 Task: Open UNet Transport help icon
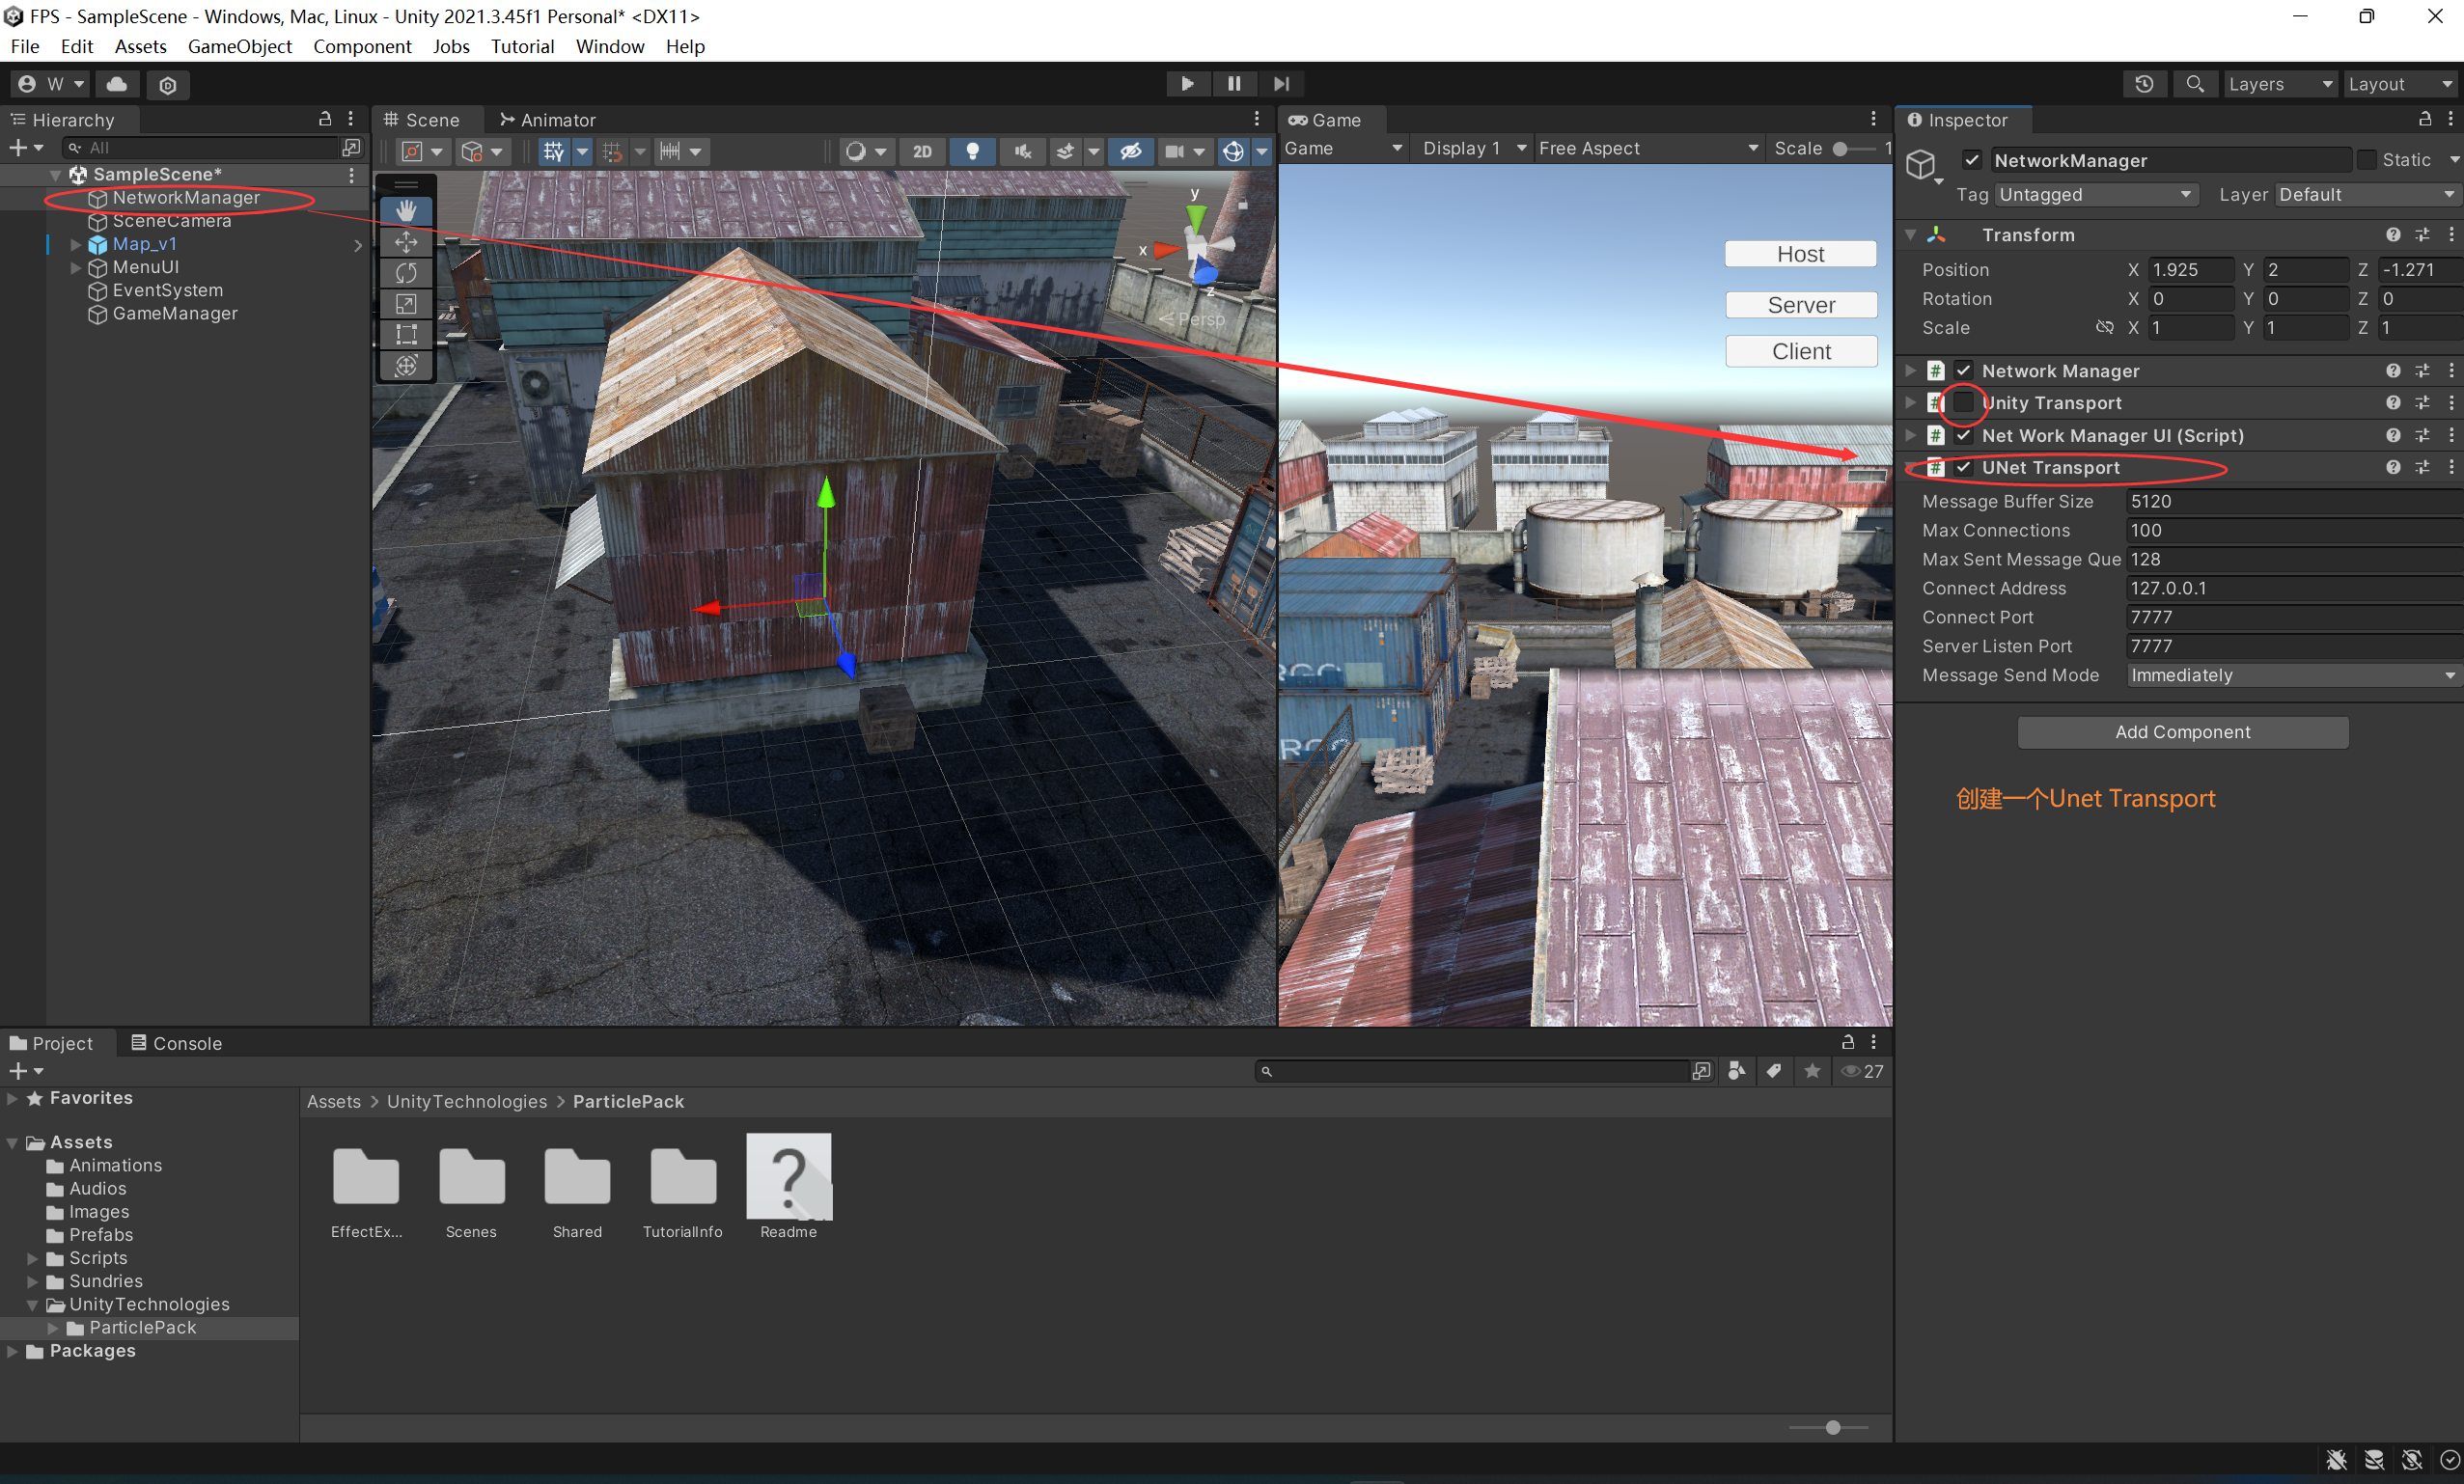pyautogui.click(x=2392, y=468)
